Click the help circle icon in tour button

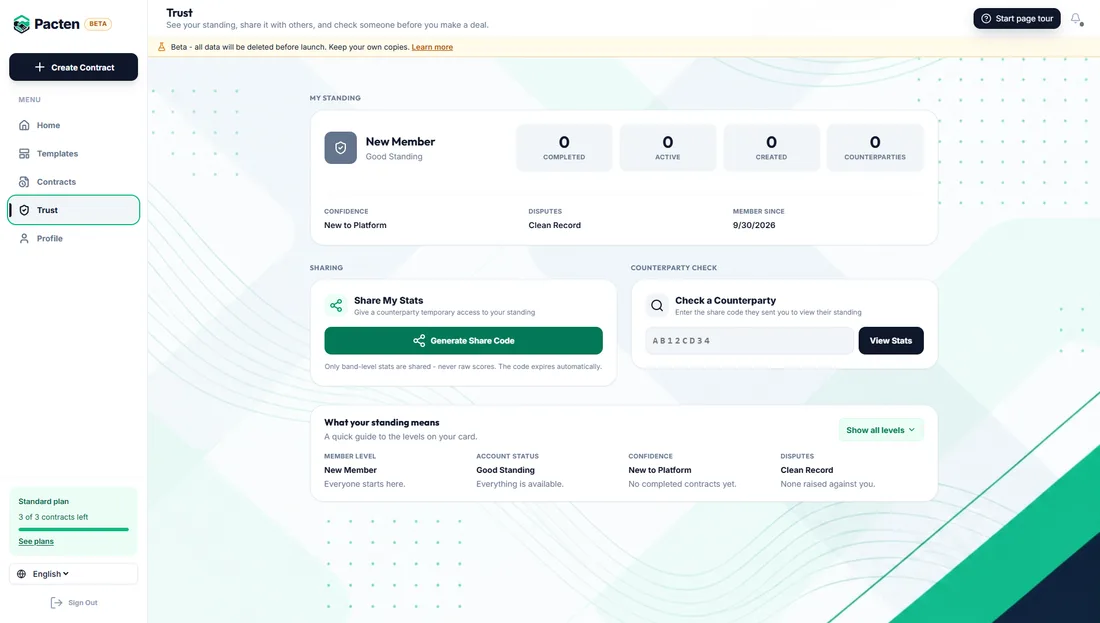[x=986, y=18]
